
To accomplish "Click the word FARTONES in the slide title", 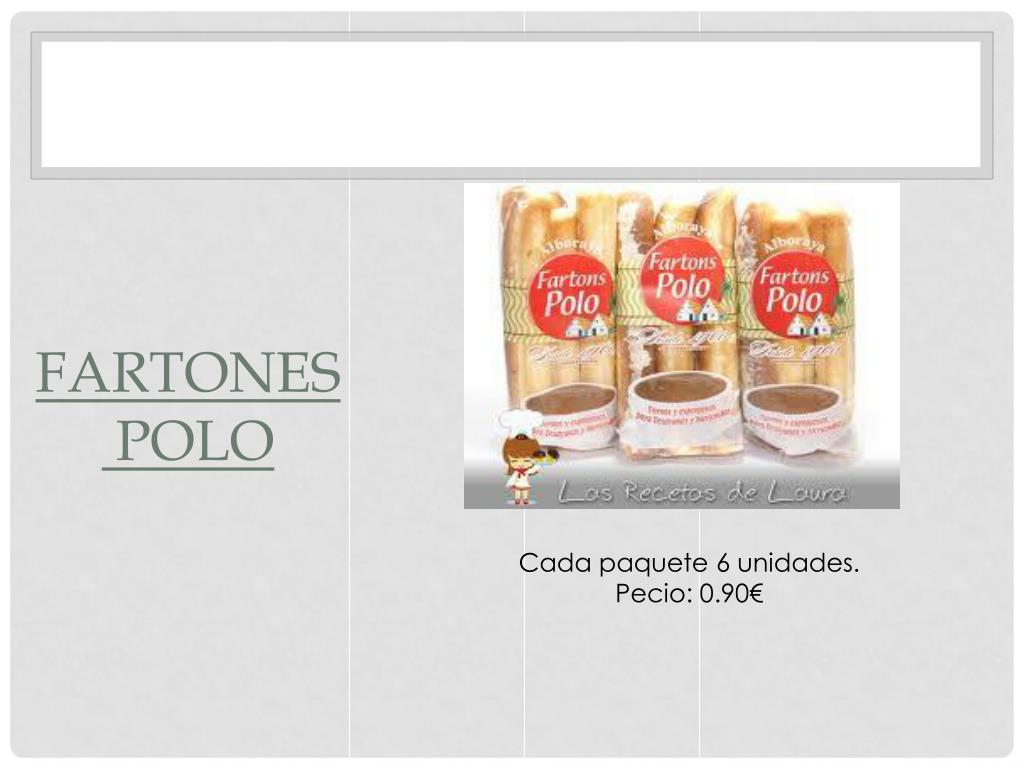I will tap(188, 372).
